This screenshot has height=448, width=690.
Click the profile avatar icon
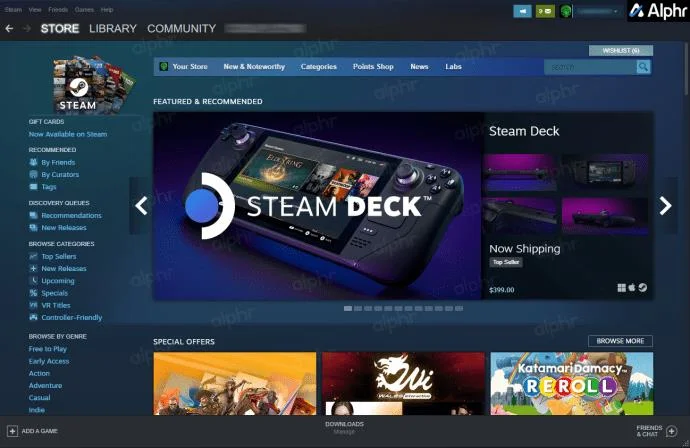point(566,11)
